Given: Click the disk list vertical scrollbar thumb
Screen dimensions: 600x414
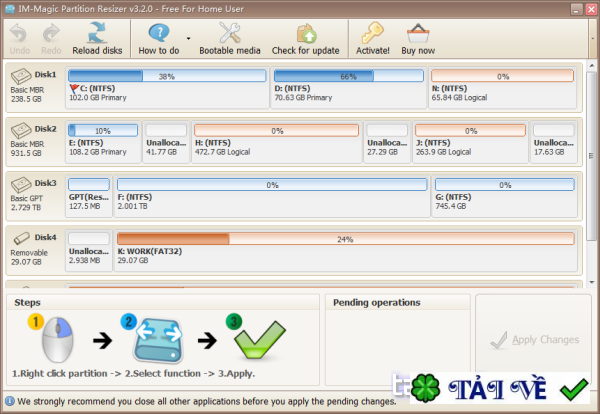Looking at the screenshot, I should tap(592, 155).
